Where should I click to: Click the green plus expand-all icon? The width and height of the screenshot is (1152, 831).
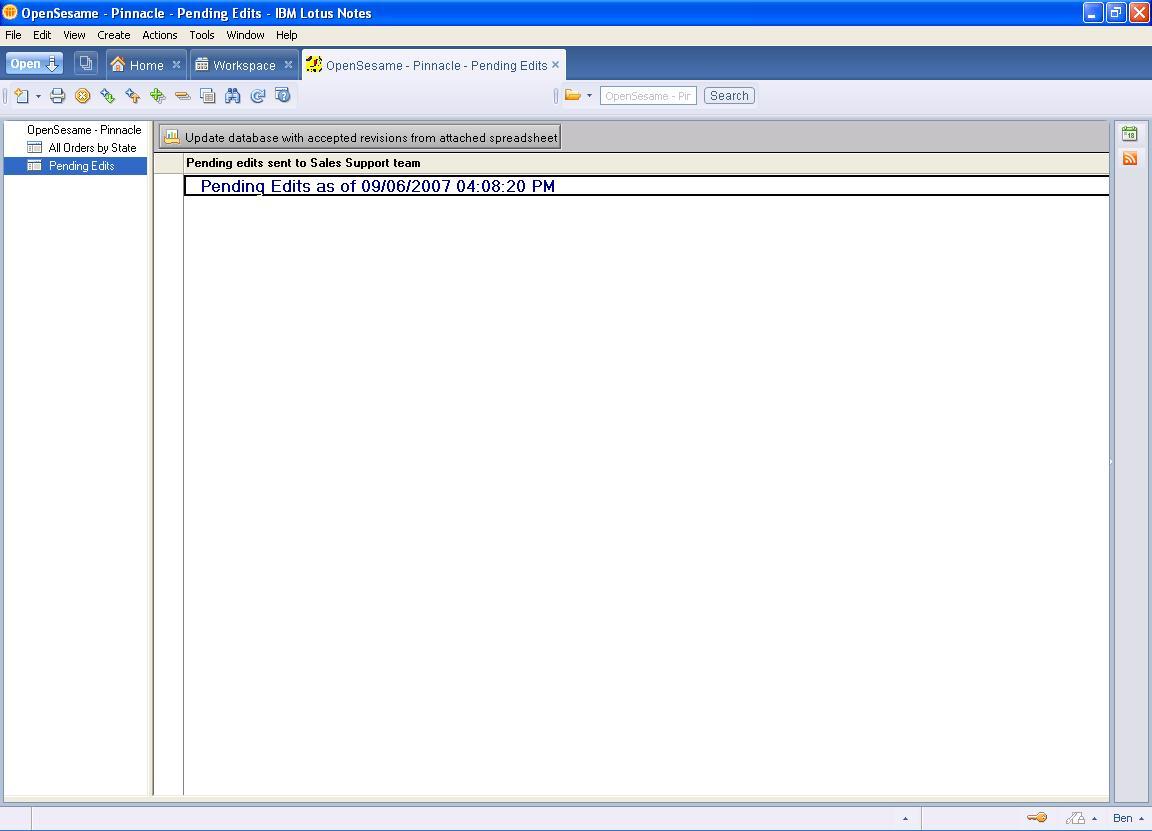click(157, 96)
